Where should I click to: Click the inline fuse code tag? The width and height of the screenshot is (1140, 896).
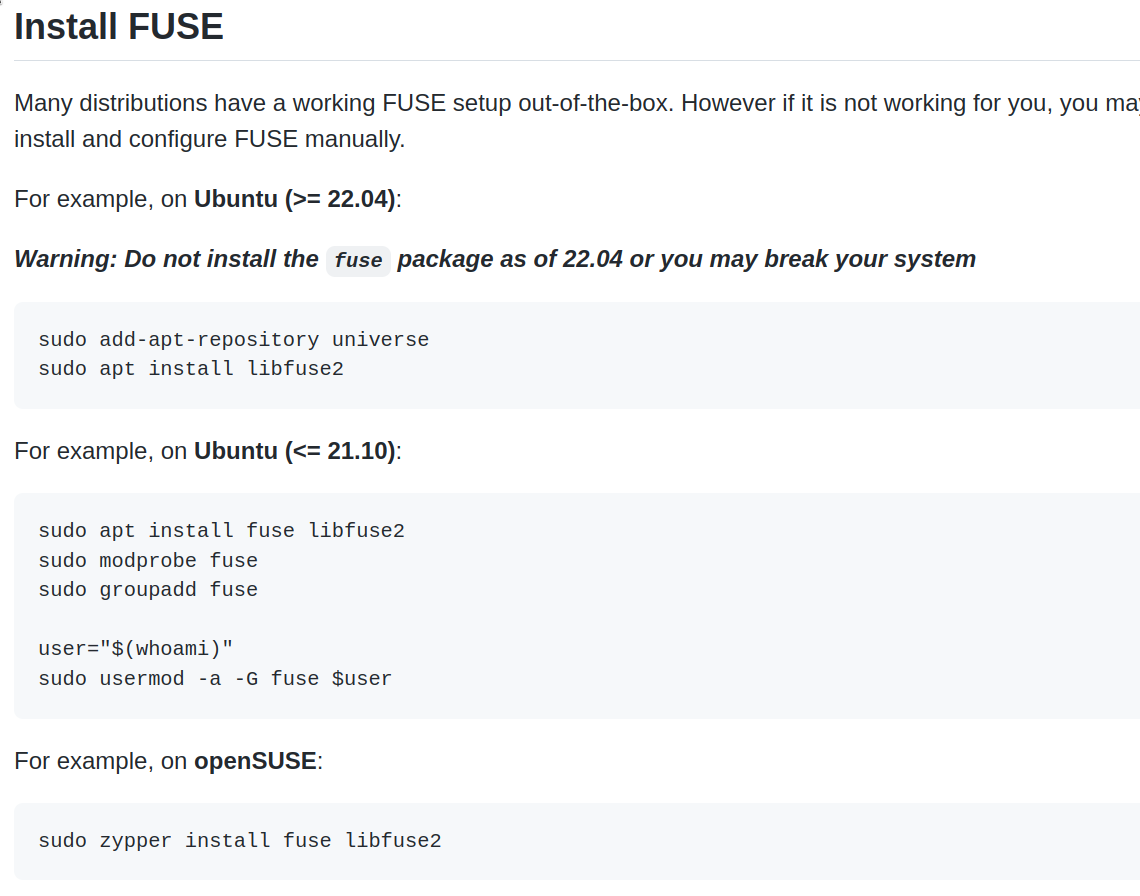pos(358,261)
